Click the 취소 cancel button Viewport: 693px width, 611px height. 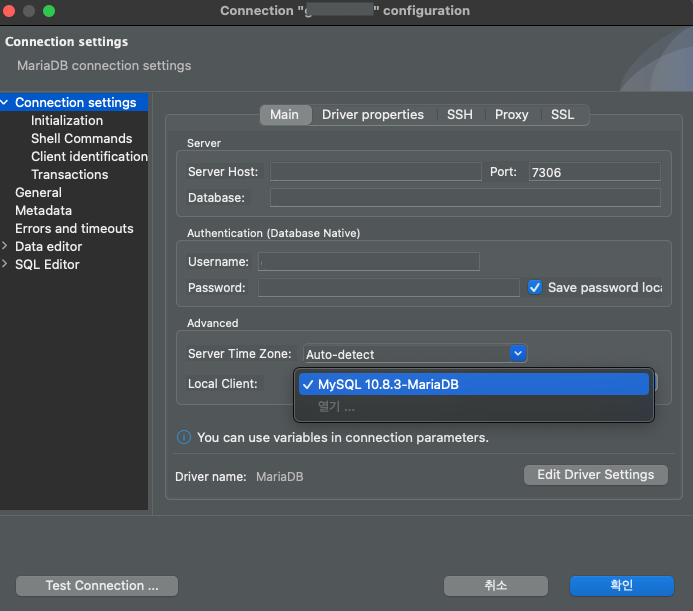pyautogui.click(x=495, y=586)
